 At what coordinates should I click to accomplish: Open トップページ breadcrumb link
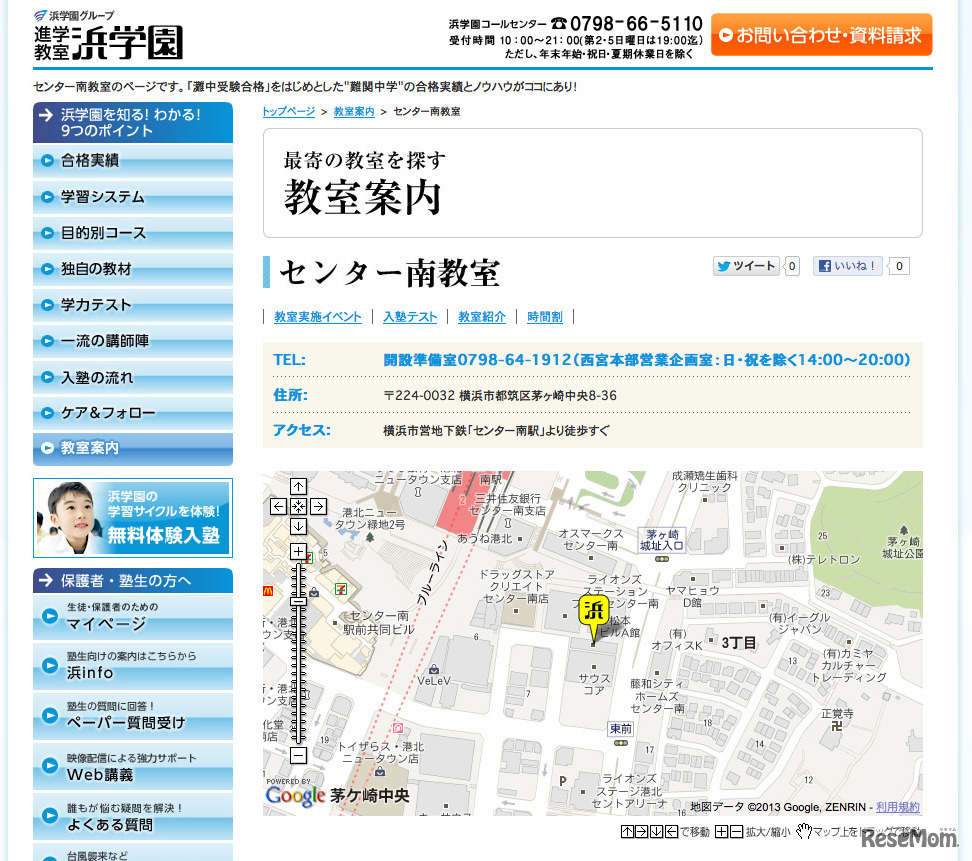pos(289,112)
